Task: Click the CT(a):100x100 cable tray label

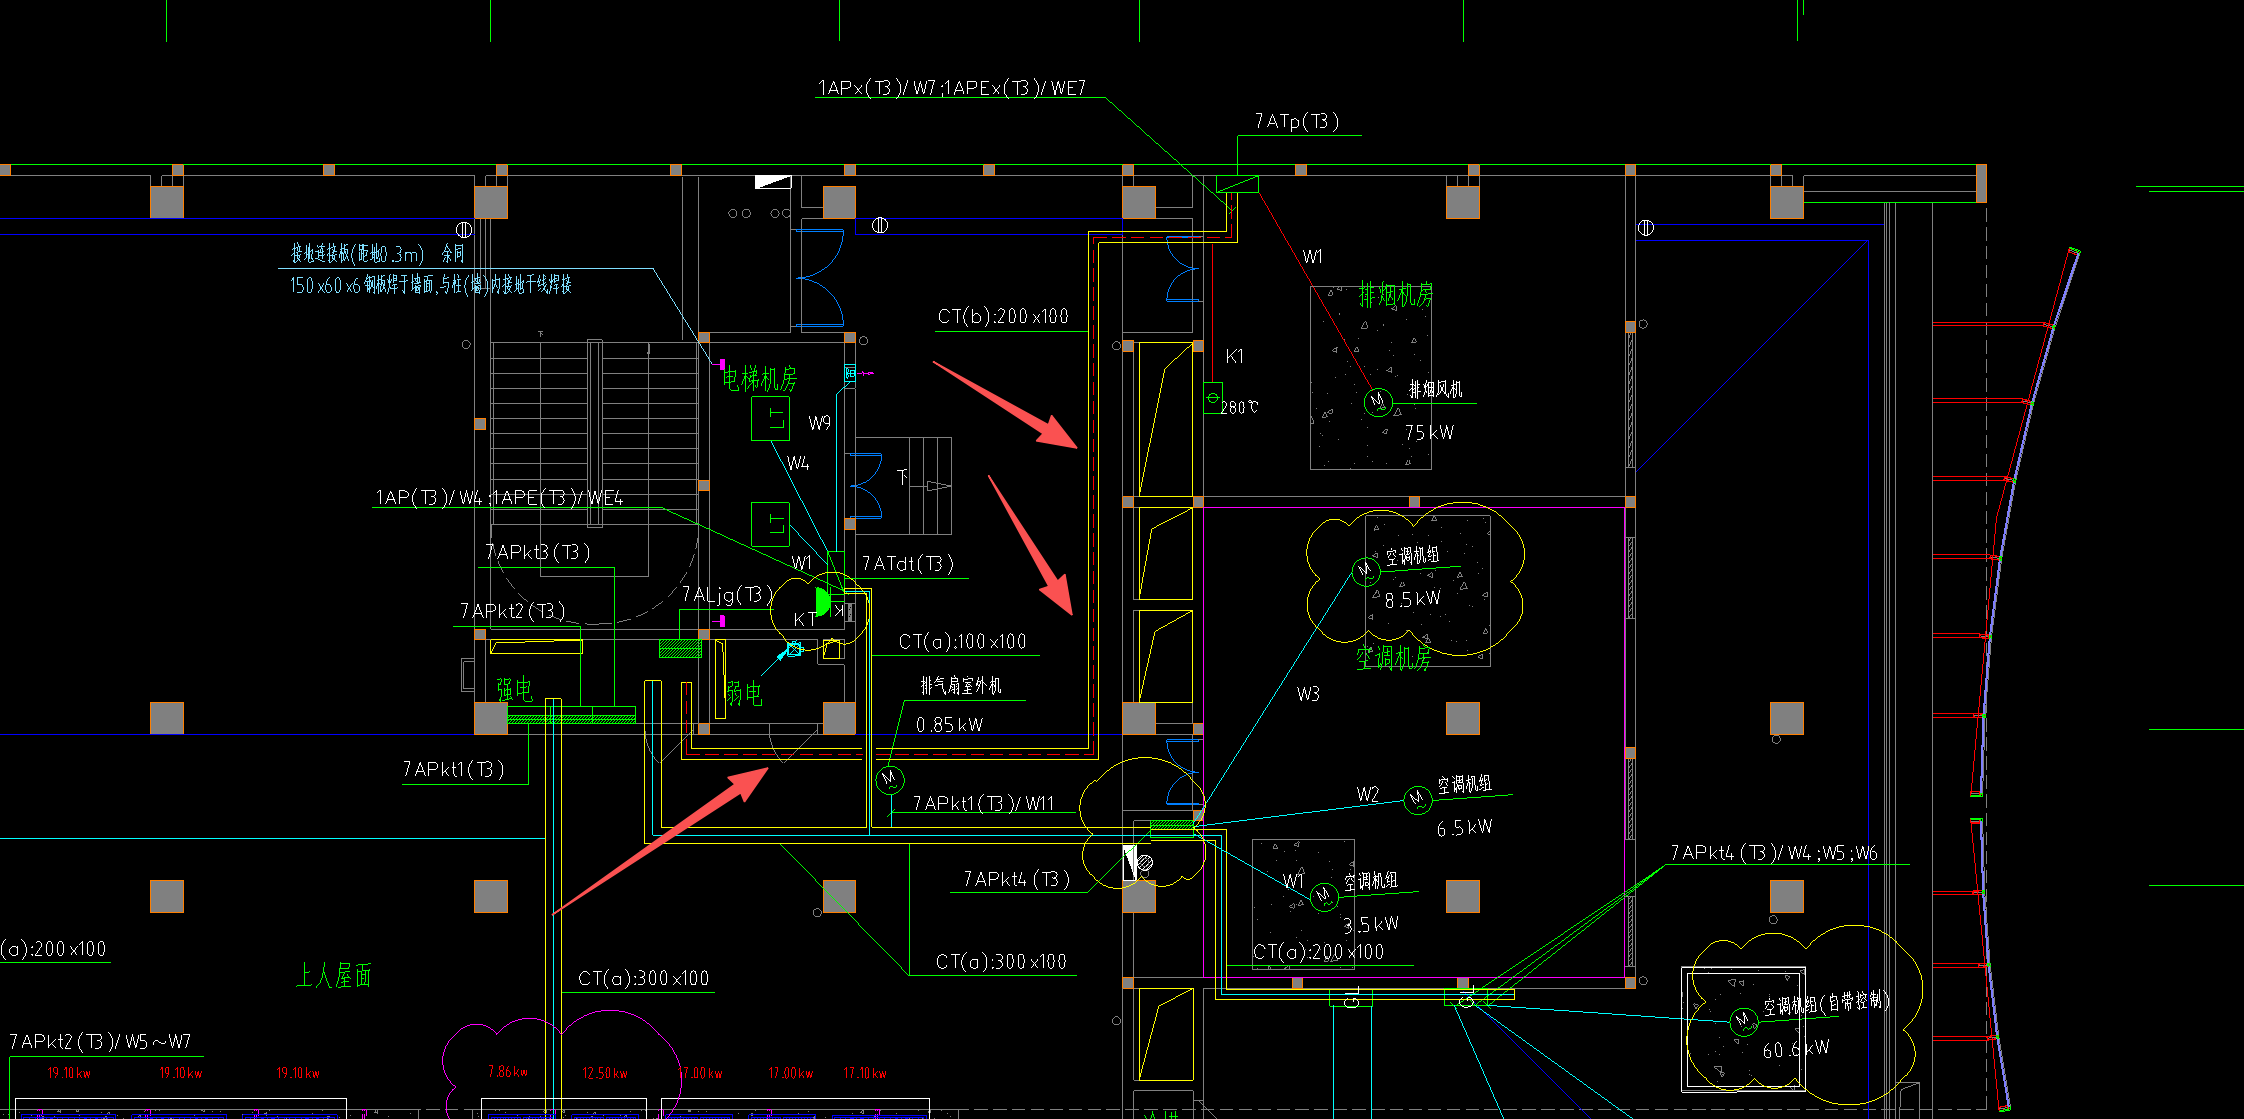Action: 962,641
